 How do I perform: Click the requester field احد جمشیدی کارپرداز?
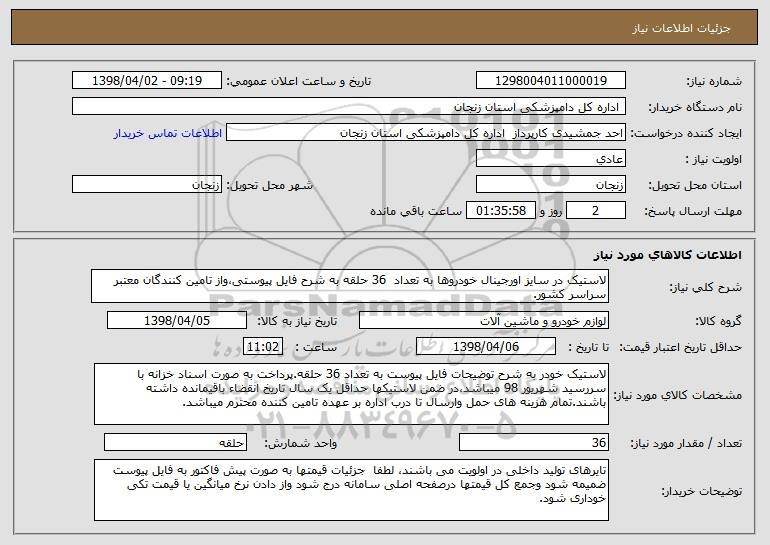point(426,133)
